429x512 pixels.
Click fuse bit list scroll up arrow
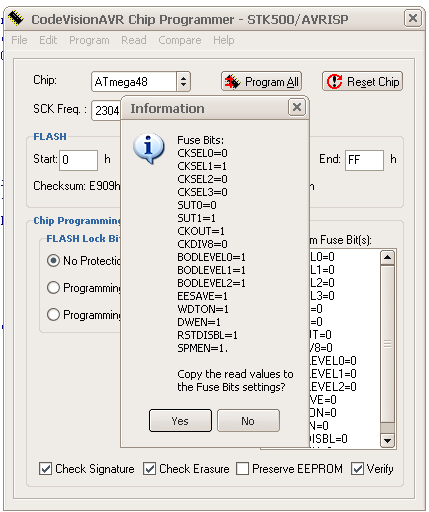click(387, 257)
